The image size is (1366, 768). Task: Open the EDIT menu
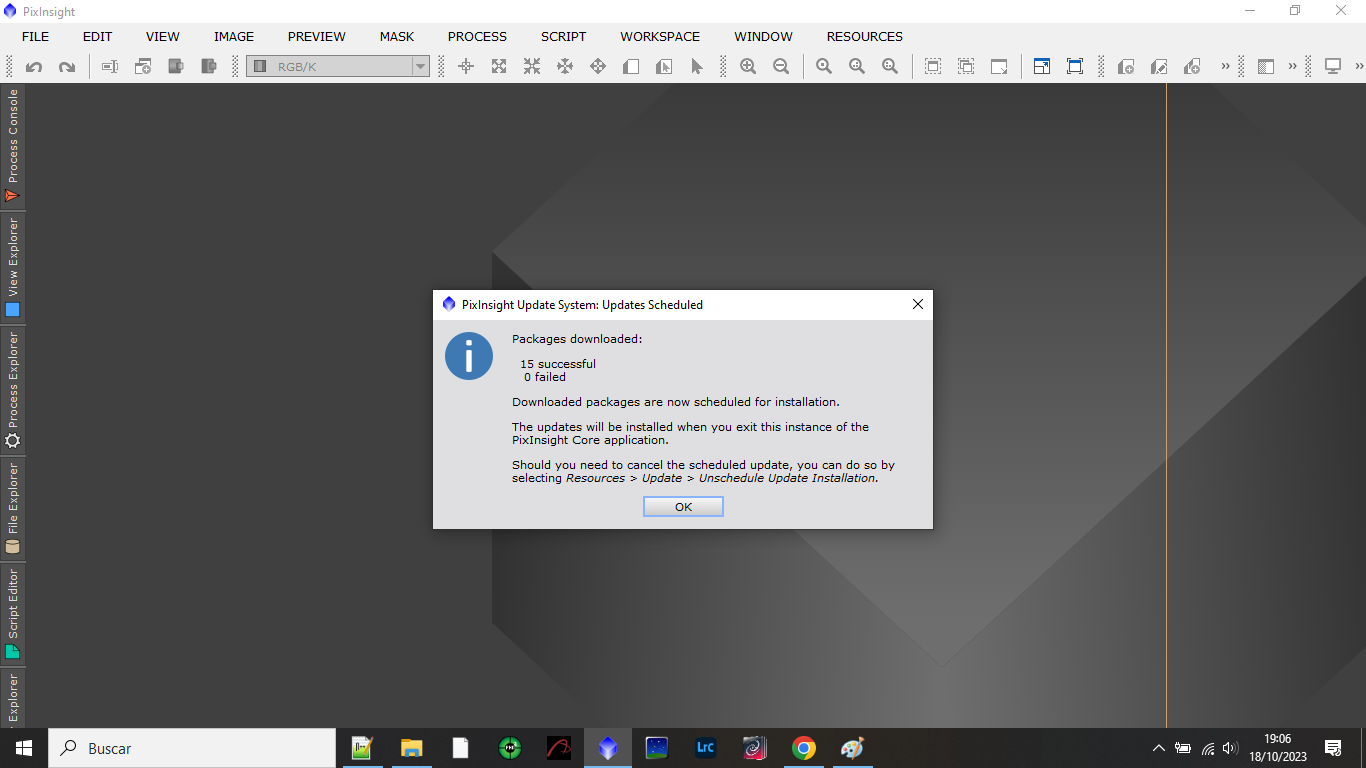pyautogui.click(x=97, y=37)
